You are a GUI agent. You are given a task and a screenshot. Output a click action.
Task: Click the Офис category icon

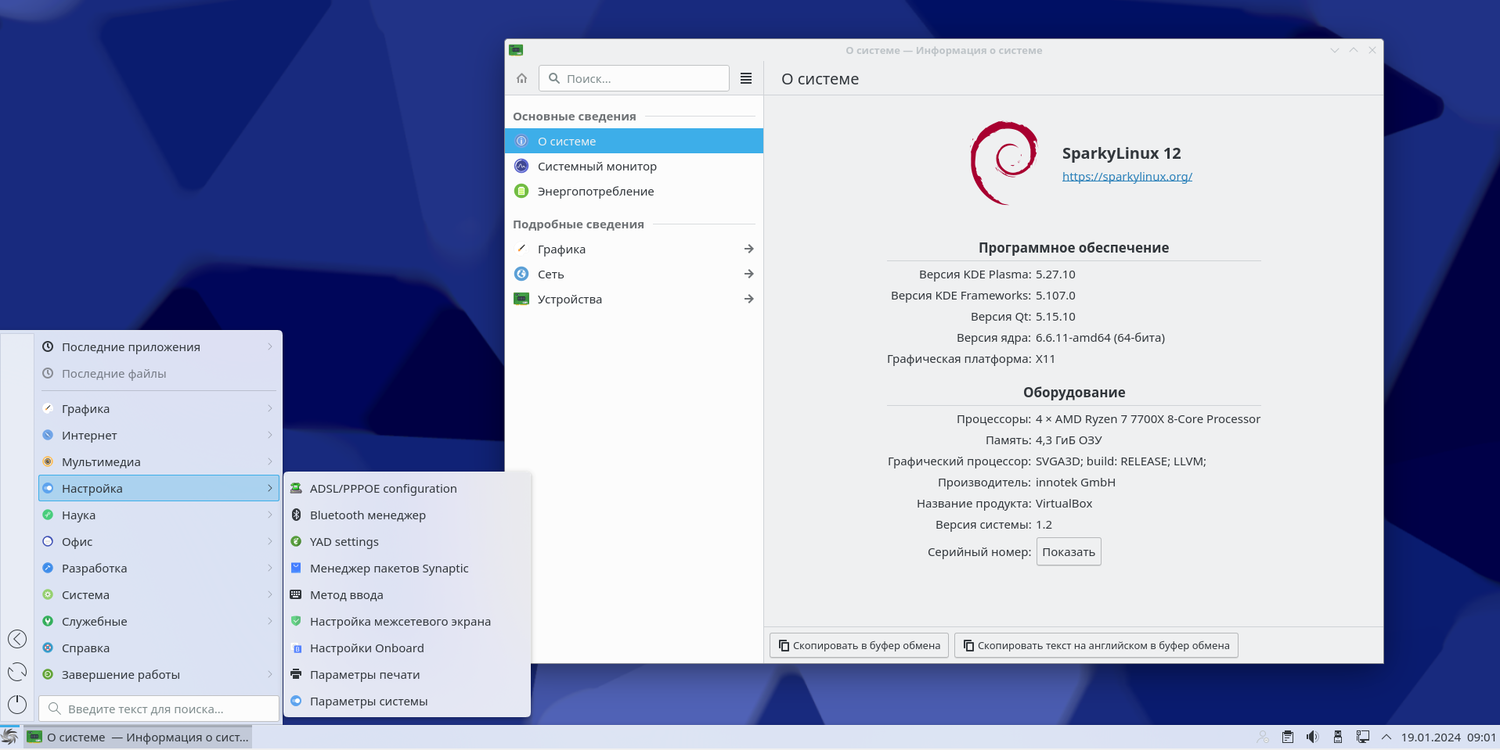click(48, 541)
